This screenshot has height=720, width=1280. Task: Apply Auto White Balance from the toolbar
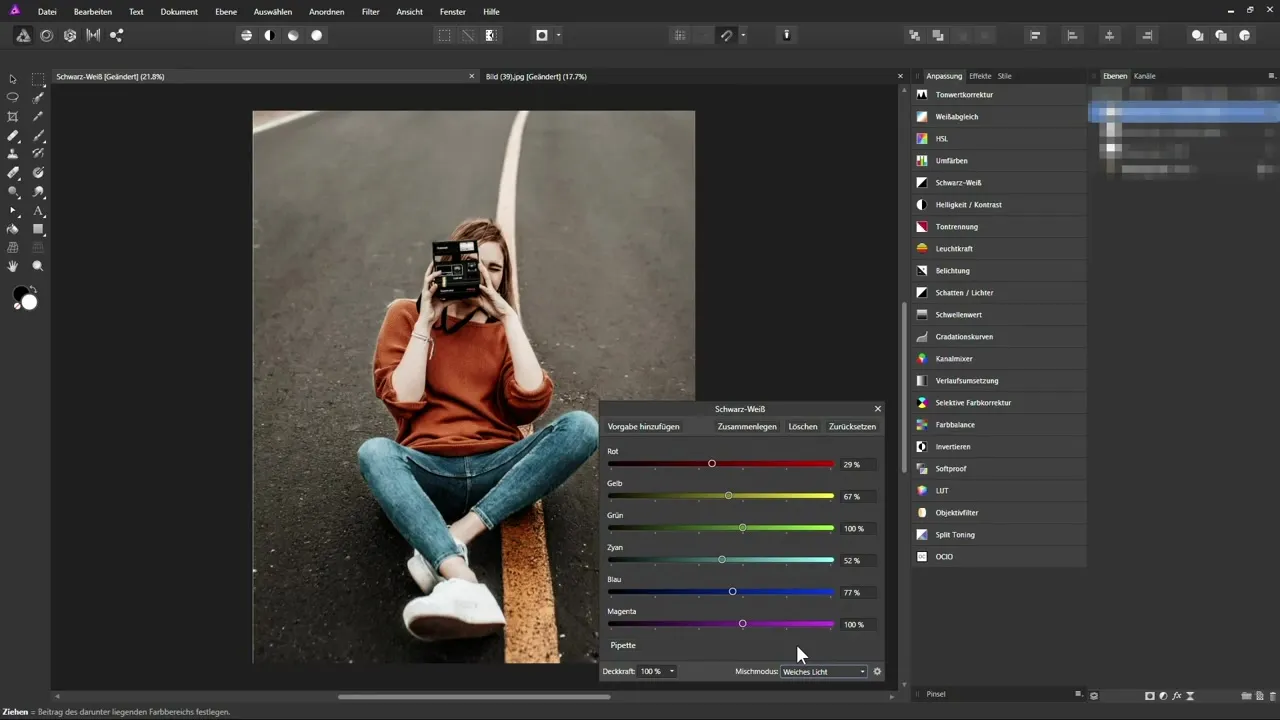click(x=317, y=35)
